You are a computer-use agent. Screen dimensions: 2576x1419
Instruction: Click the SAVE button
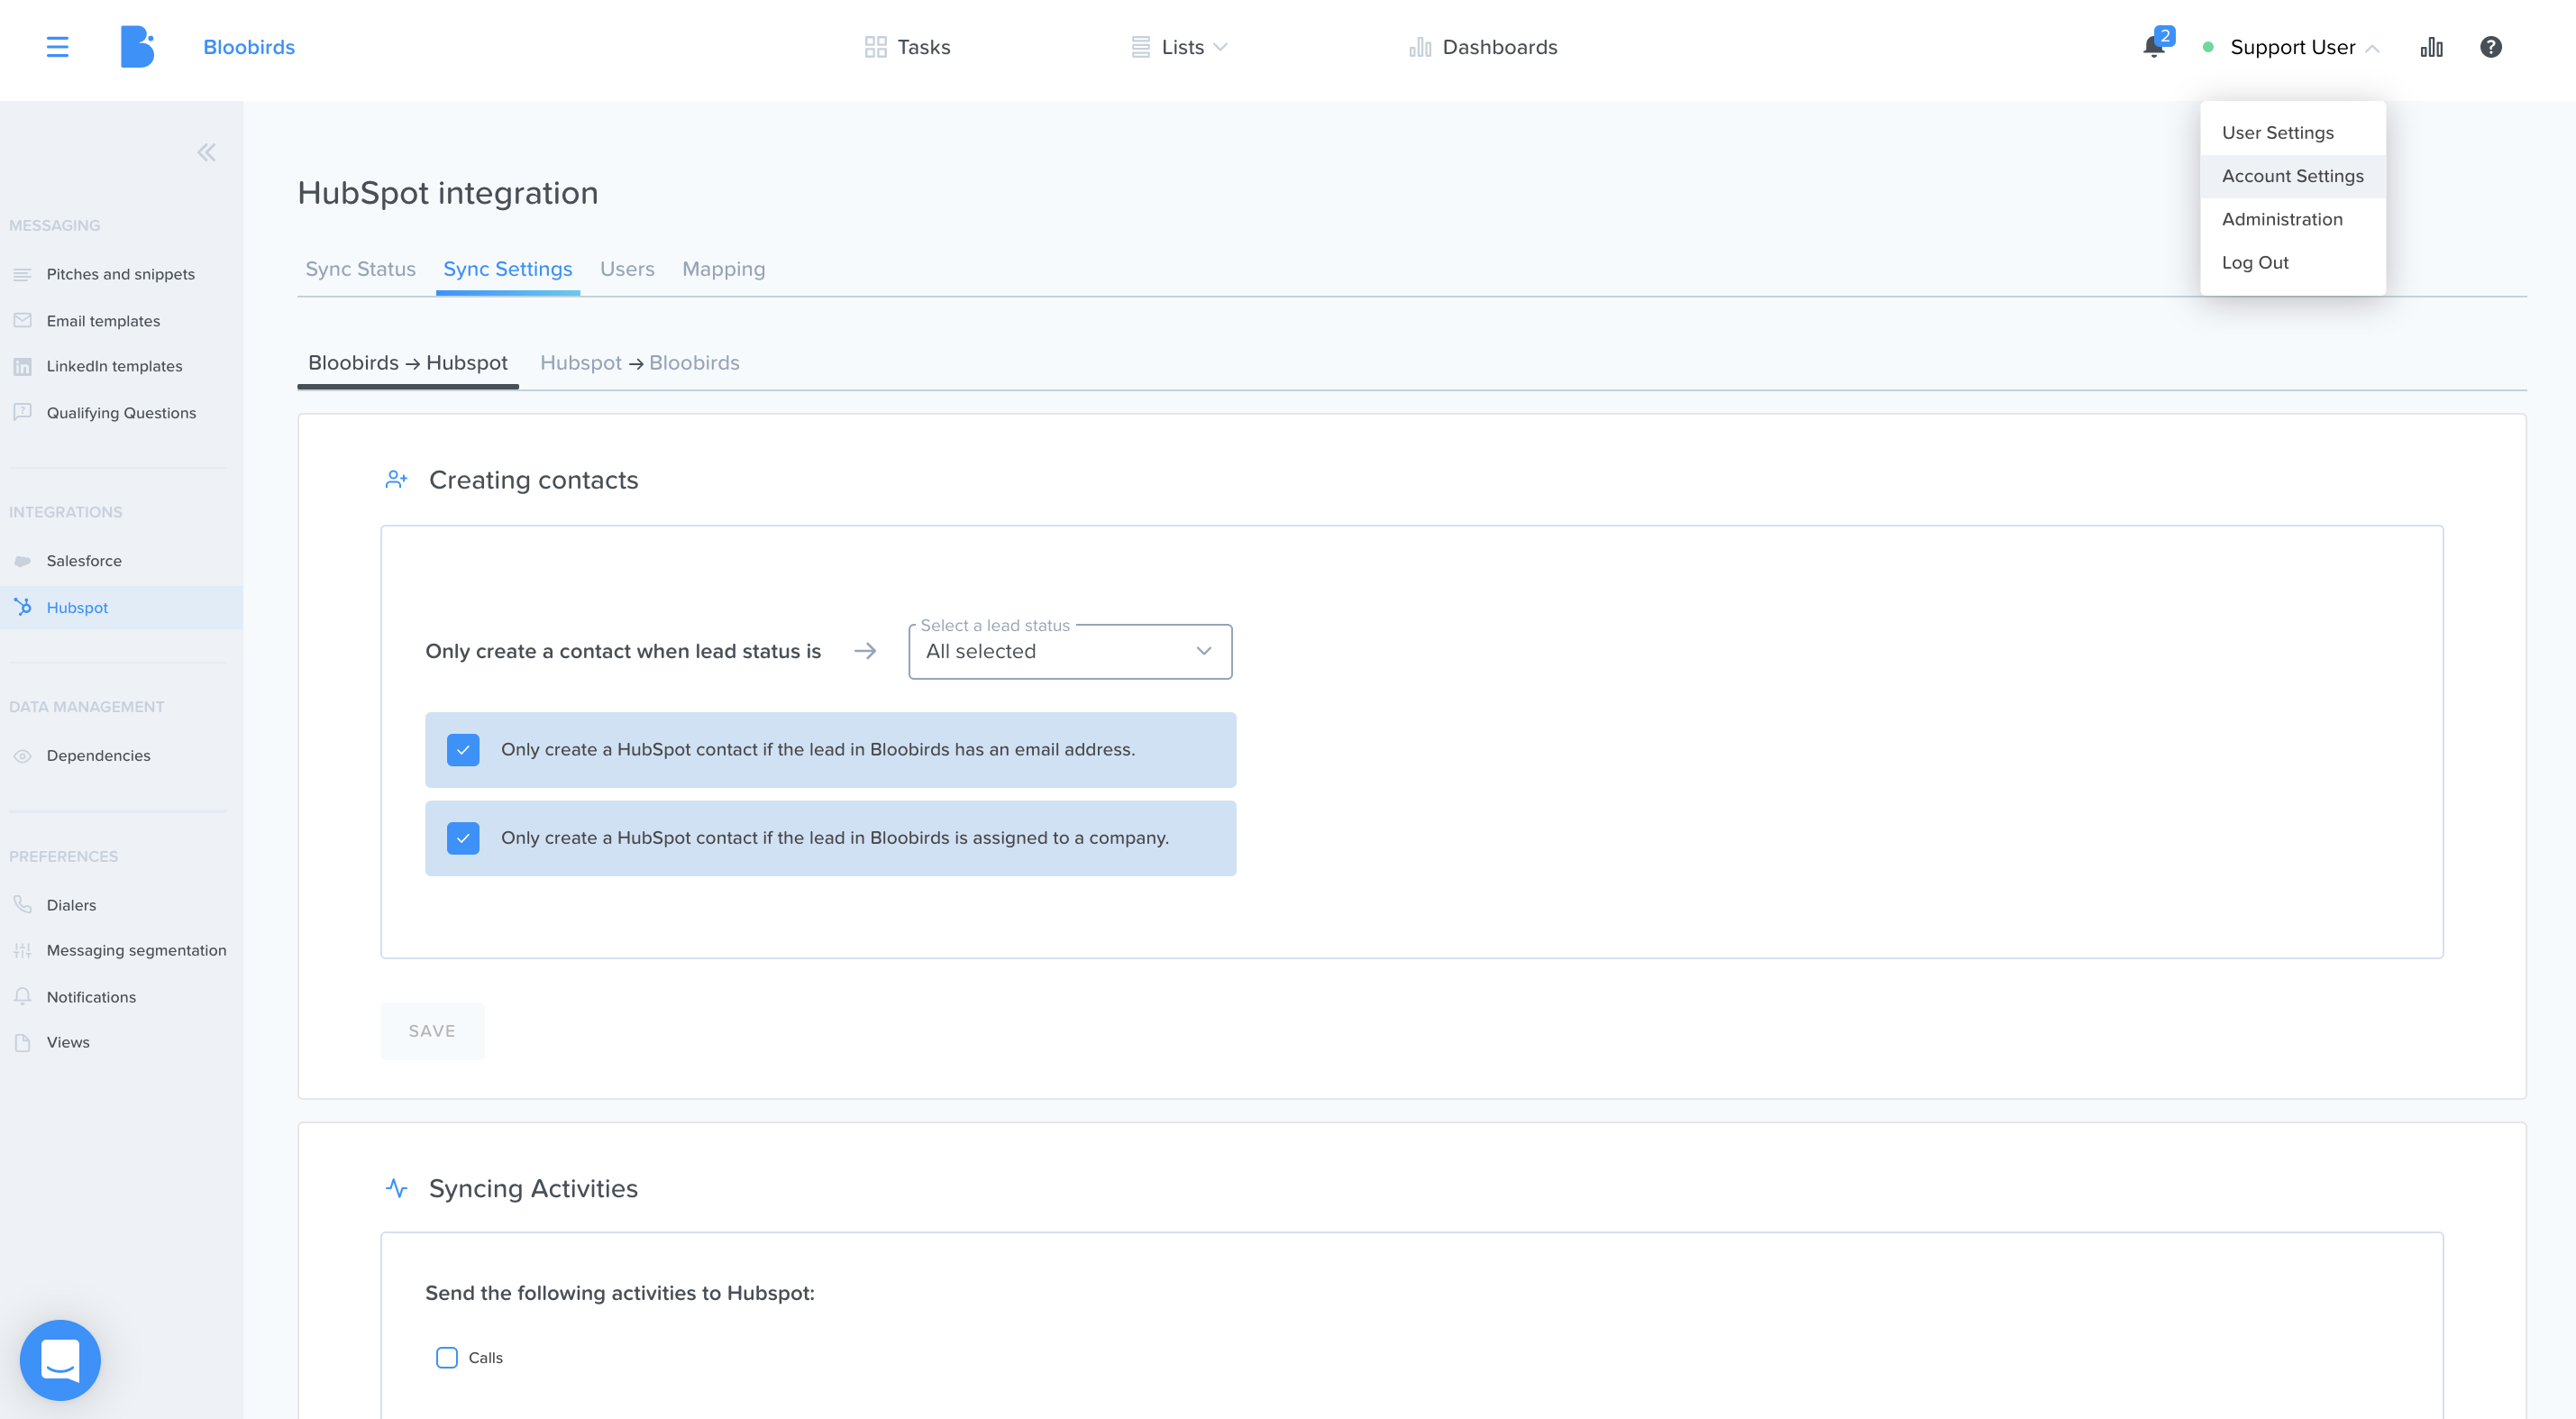(432, 1031)
